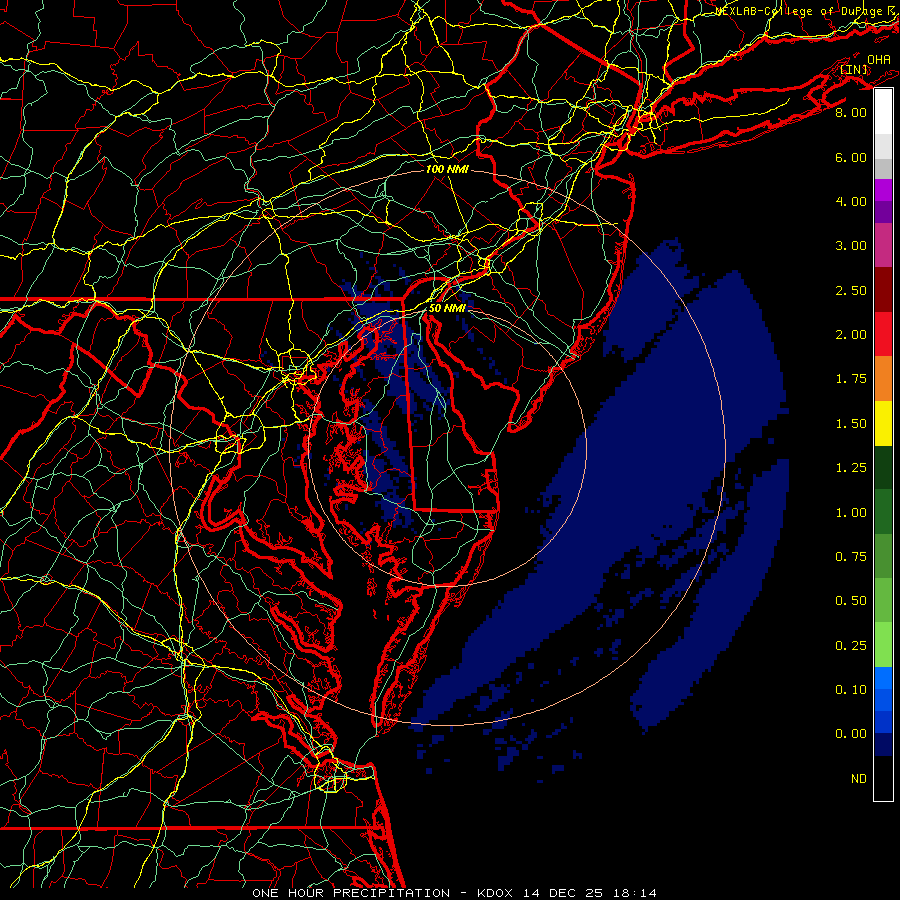Click the 0.00 legend value
Screen dimensions: 900x900
pyautogui.click(x=851, y=734)
